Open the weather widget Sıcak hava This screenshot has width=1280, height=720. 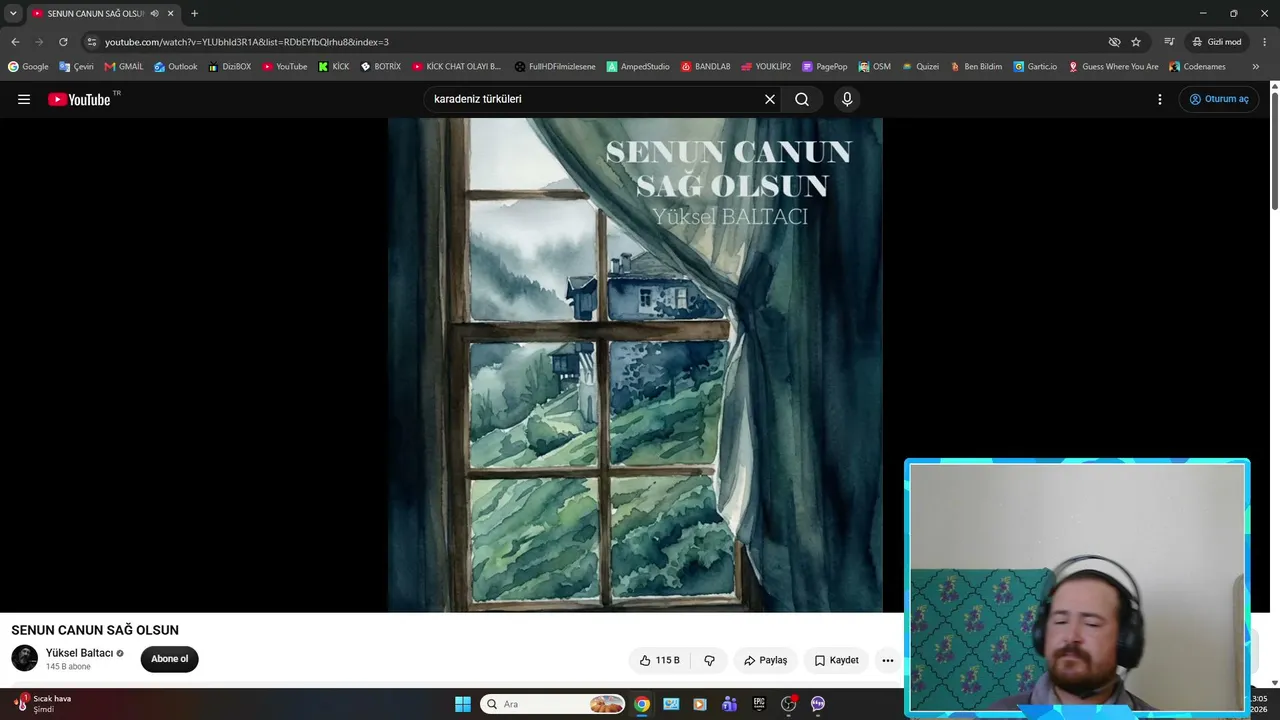click(42, 703)
